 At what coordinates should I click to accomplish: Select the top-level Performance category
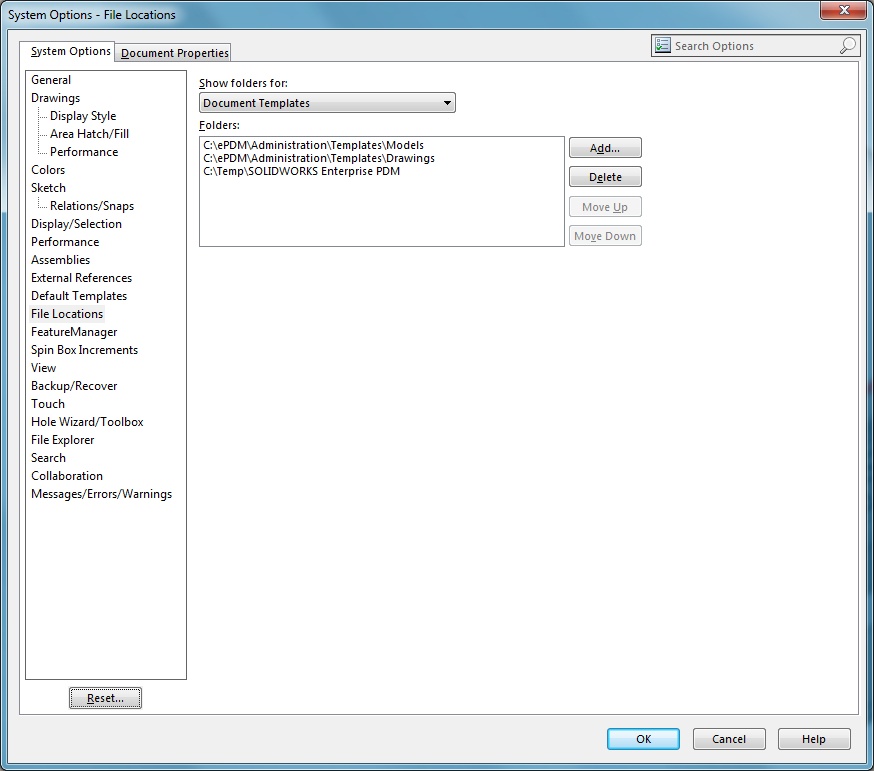pyautogui.click(x=65, y=242)
